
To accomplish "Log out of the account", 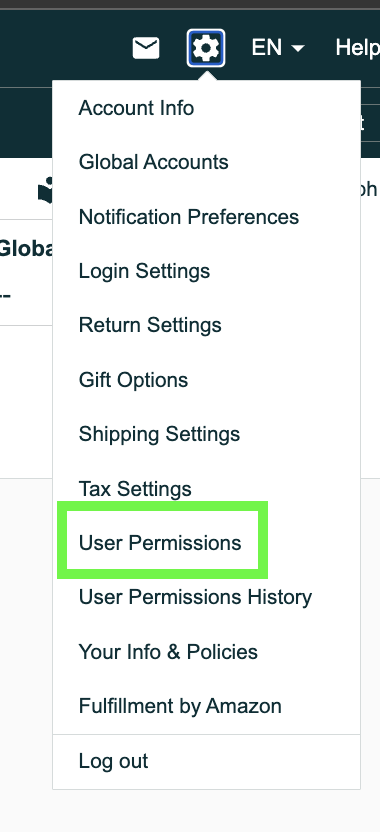I will click(x=113, y=761).
